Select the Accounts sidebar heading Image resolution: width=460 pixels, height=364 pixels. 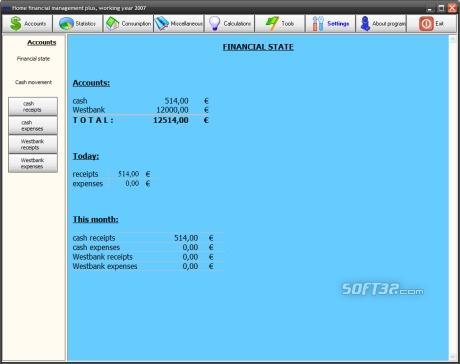click(42, 43)
